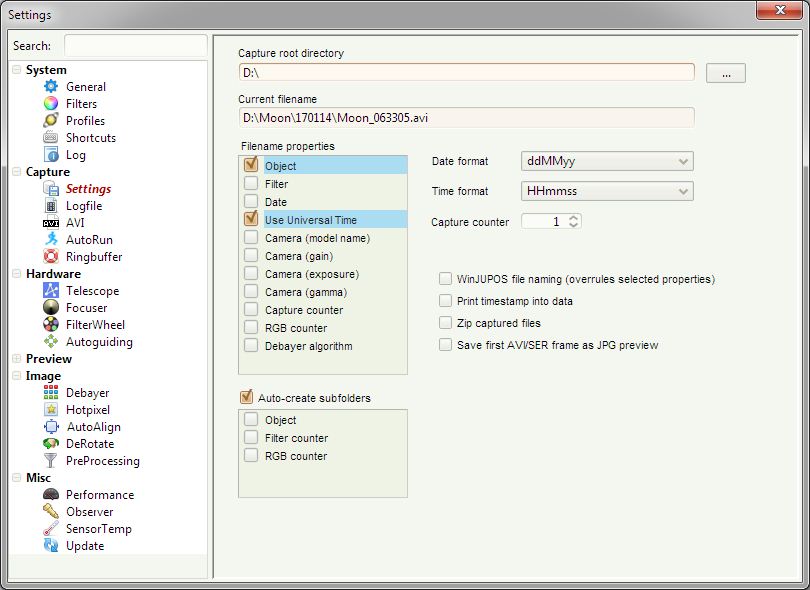Collapse the Hardware tree group
Viewport: 810px width, 590px height.
tap(17, 274)
